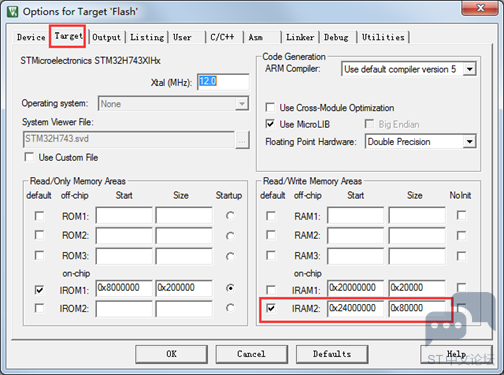Enable NoInit for RAM3

point(461,256)
